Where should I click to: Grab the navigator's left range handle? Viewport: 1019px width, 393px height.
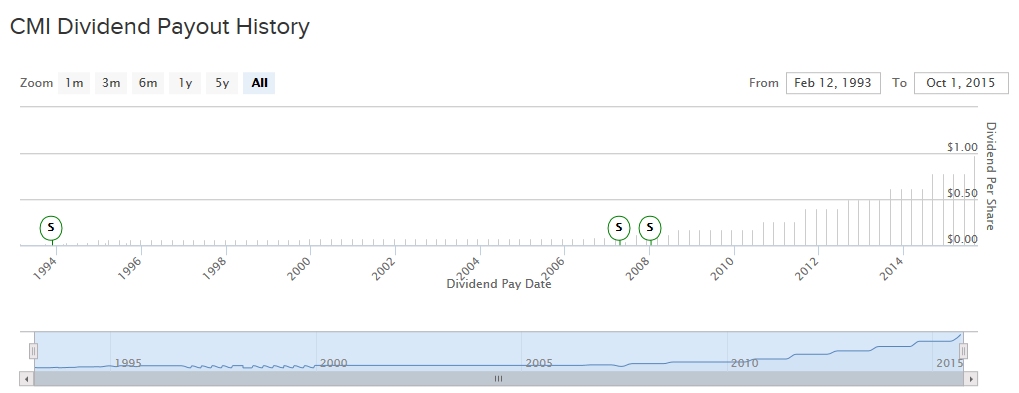(x=33, y=351)
